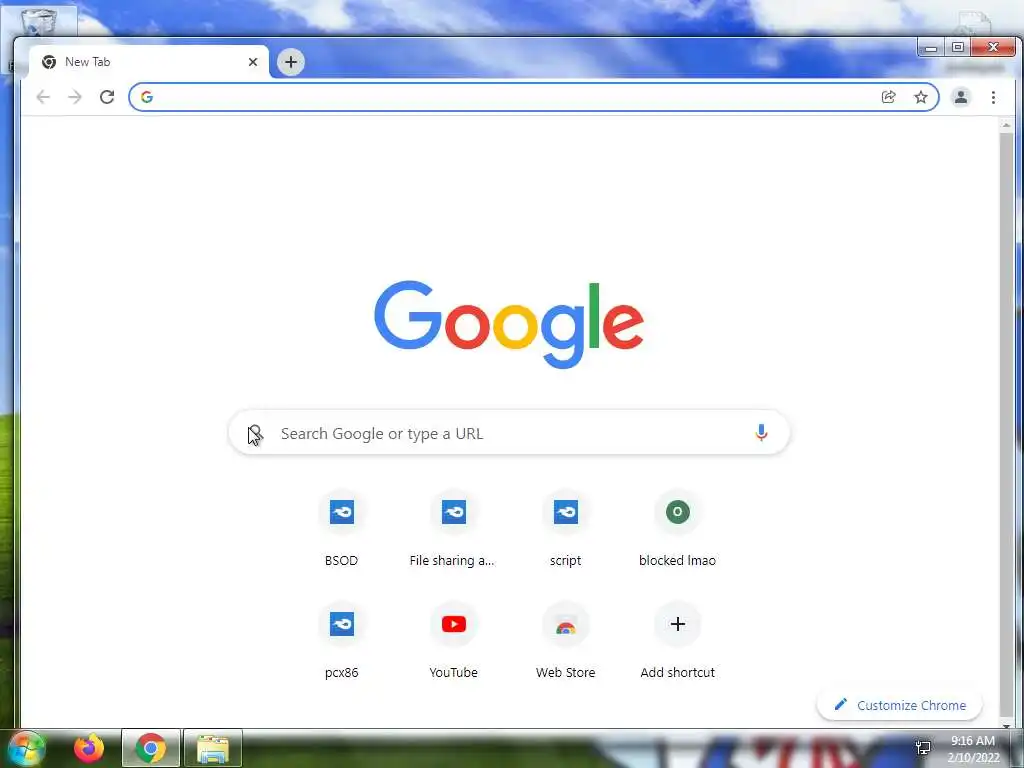
Task: Click the browser forward arrow
Action: [75, 97]
